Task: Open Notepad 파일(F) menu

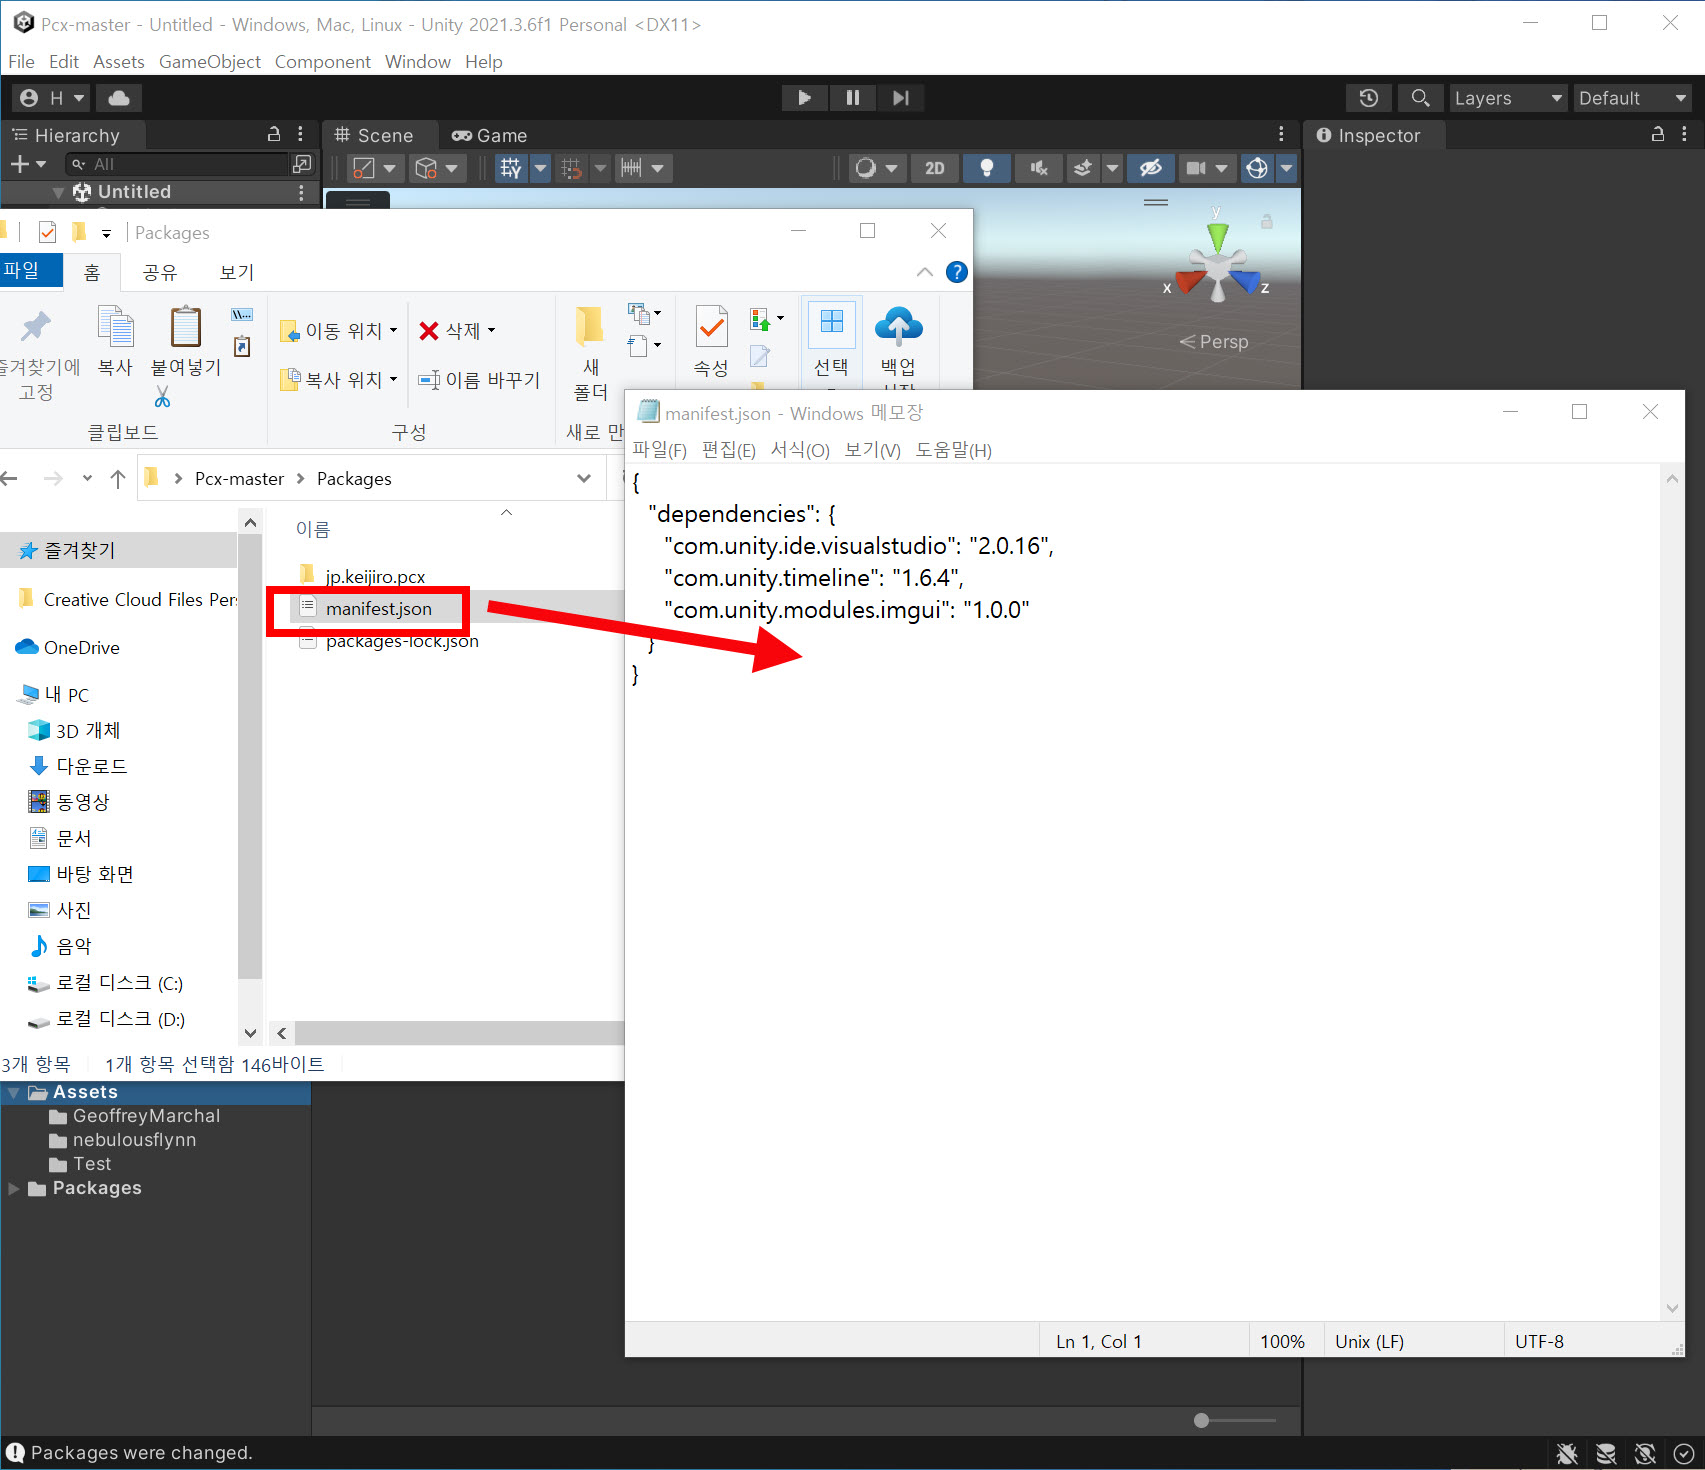Action: 660,450
